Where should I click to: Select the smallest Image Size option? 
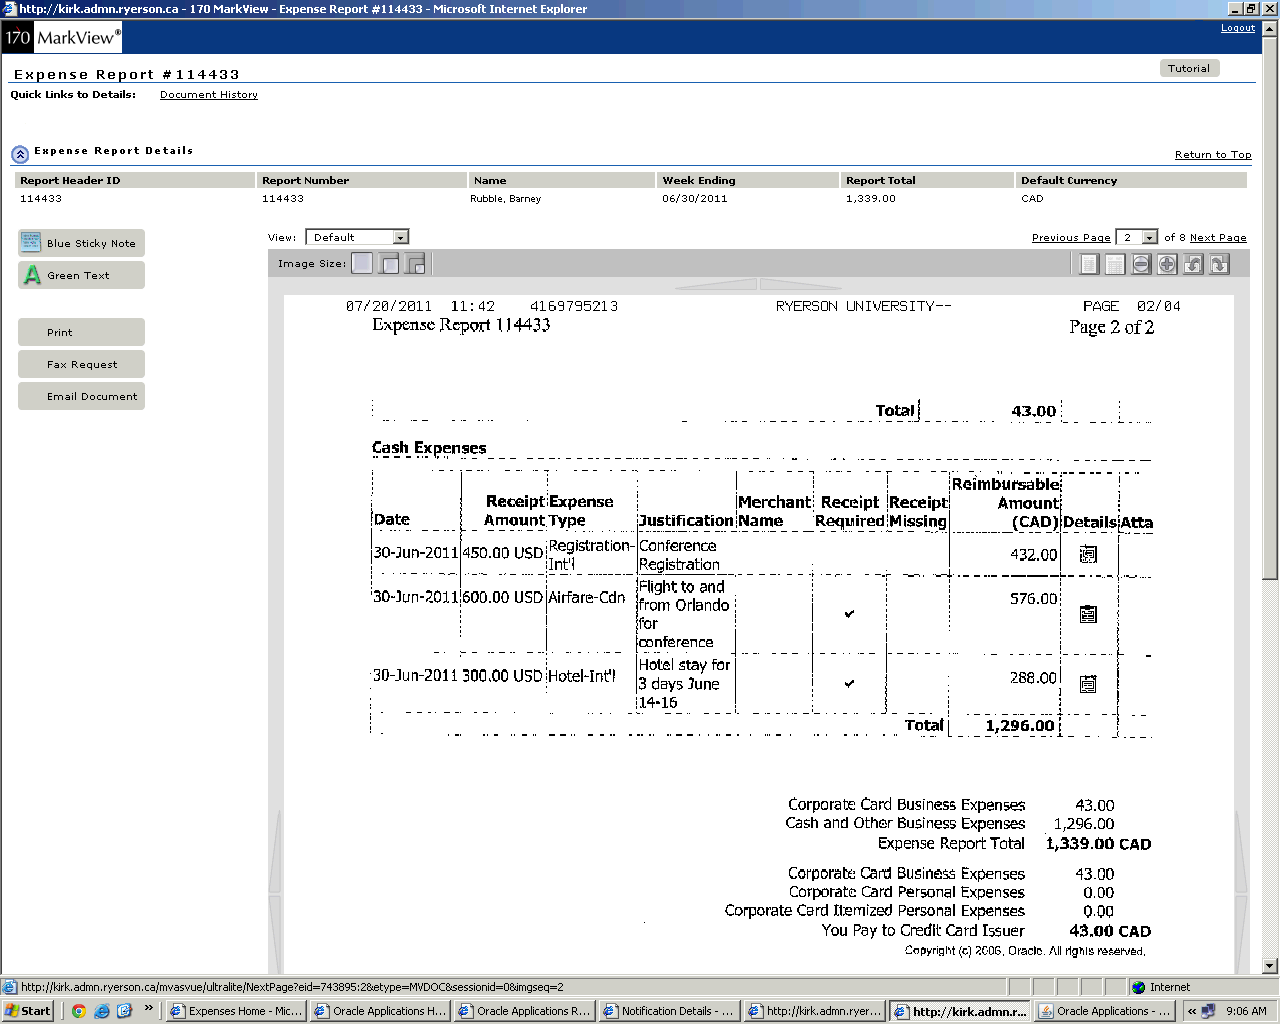[415, 264]
